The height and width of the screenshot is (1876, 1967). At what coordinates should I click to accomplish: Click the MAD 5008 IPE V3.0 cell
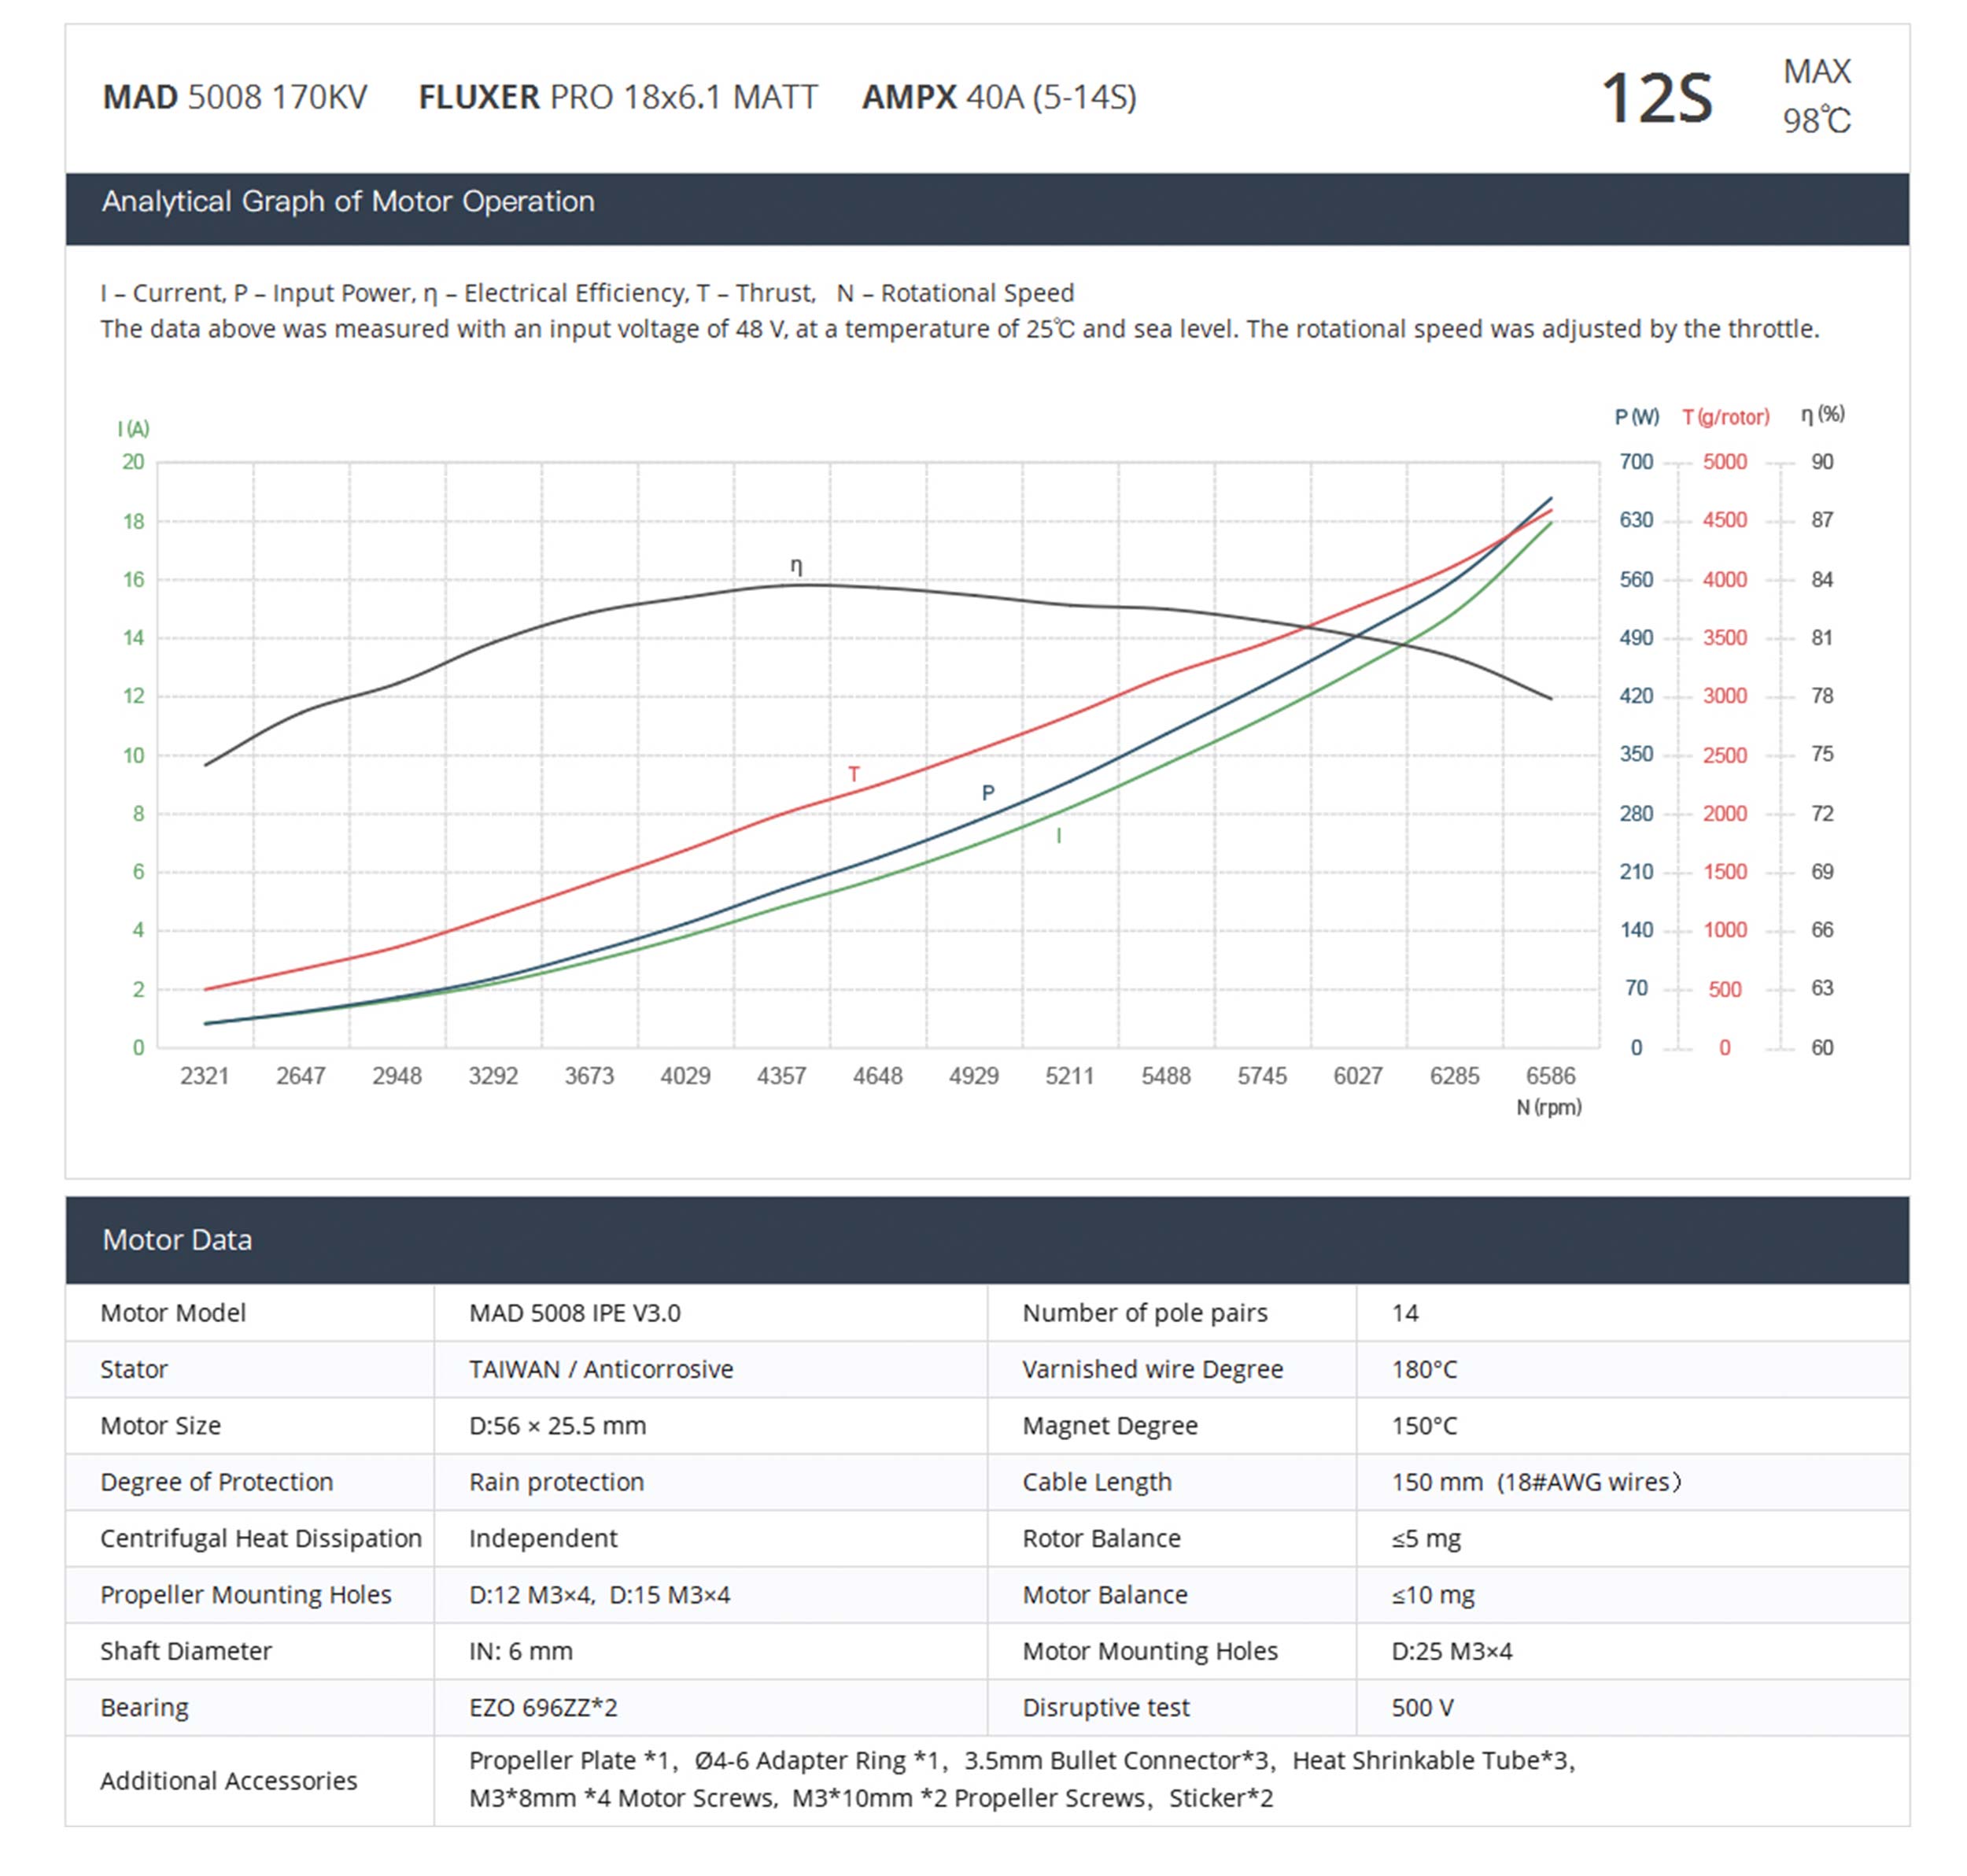[x=574, y=1313]
